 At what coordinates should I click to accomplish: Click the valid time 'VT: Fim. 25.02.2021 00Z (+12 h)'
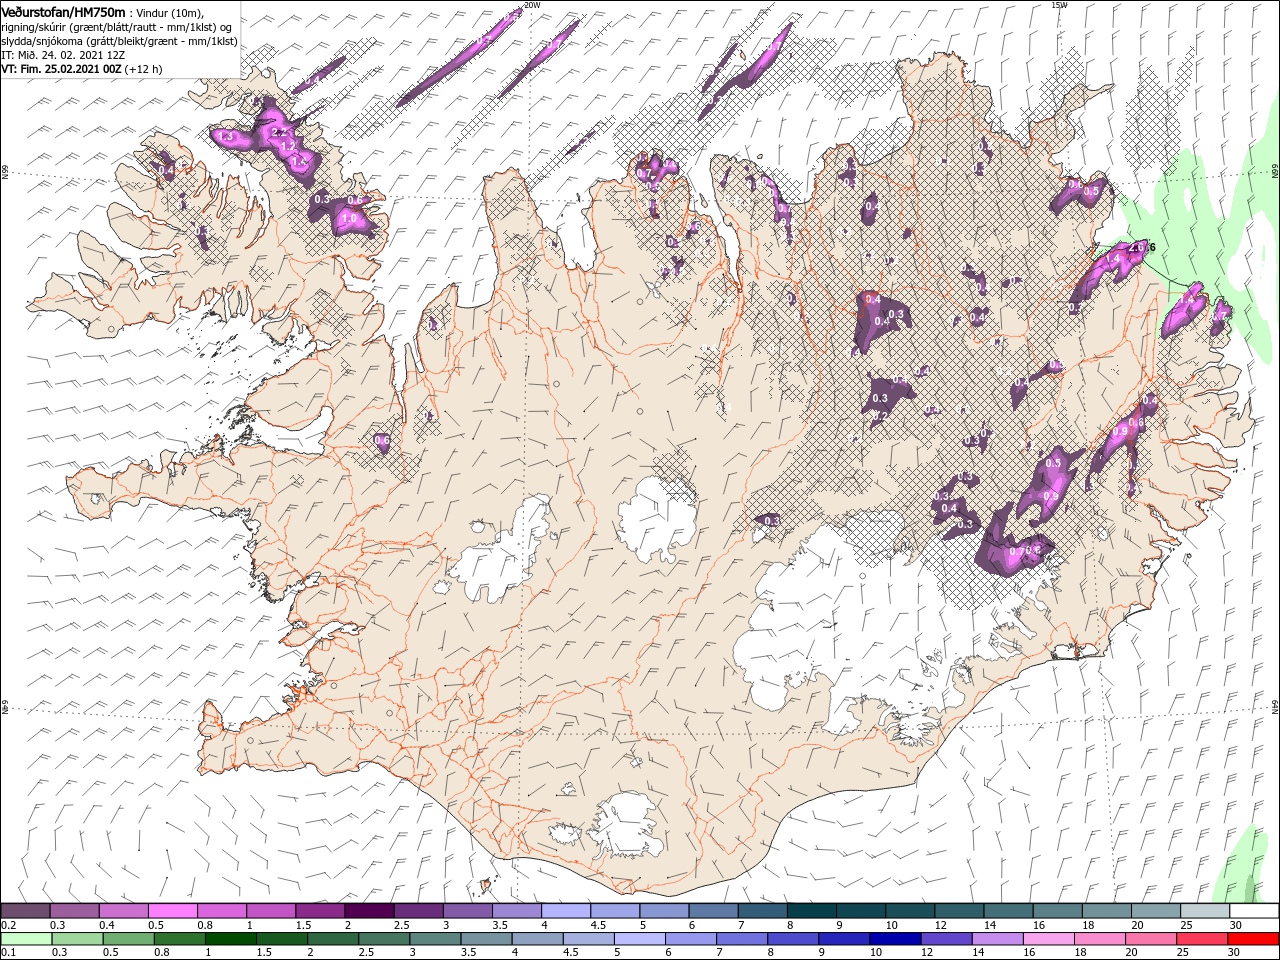(82, 69)
